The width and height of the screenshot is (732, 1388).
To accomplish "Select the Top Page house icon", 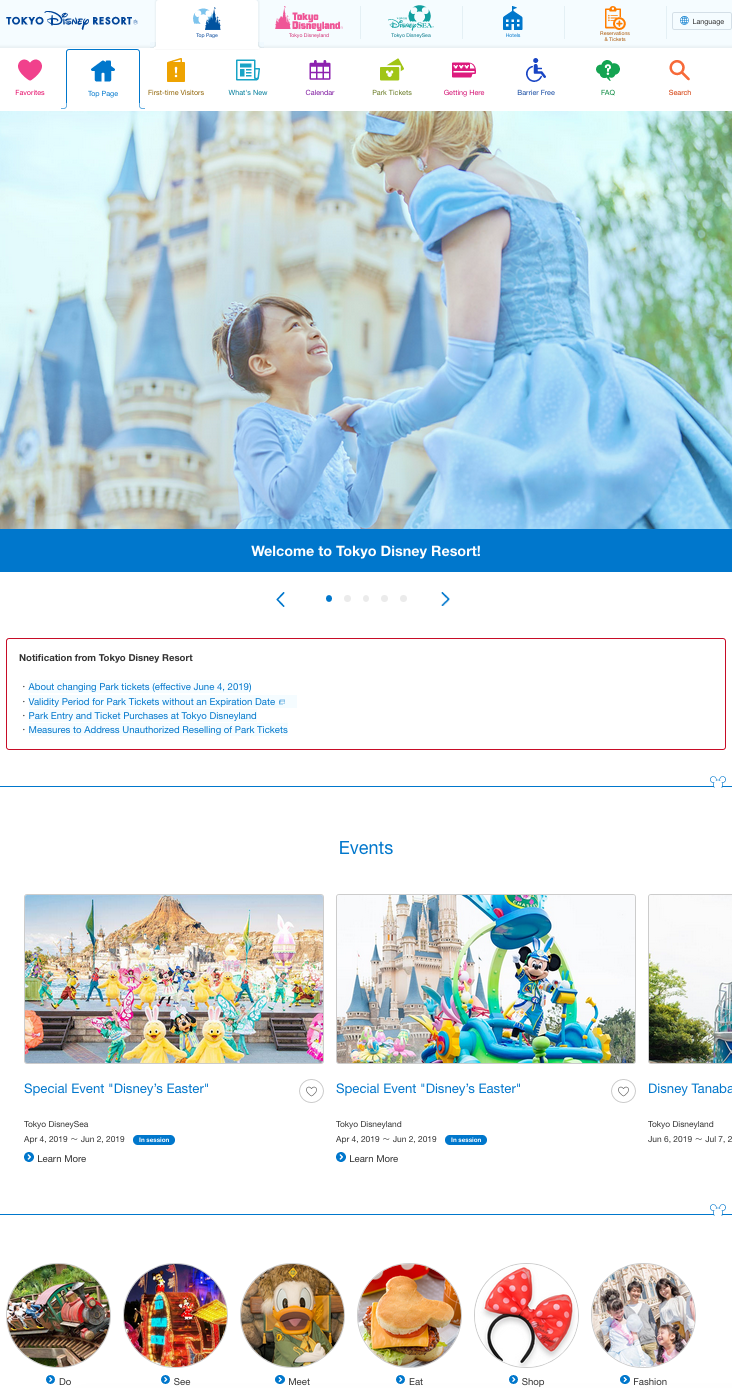I will (x=103, y=71).
